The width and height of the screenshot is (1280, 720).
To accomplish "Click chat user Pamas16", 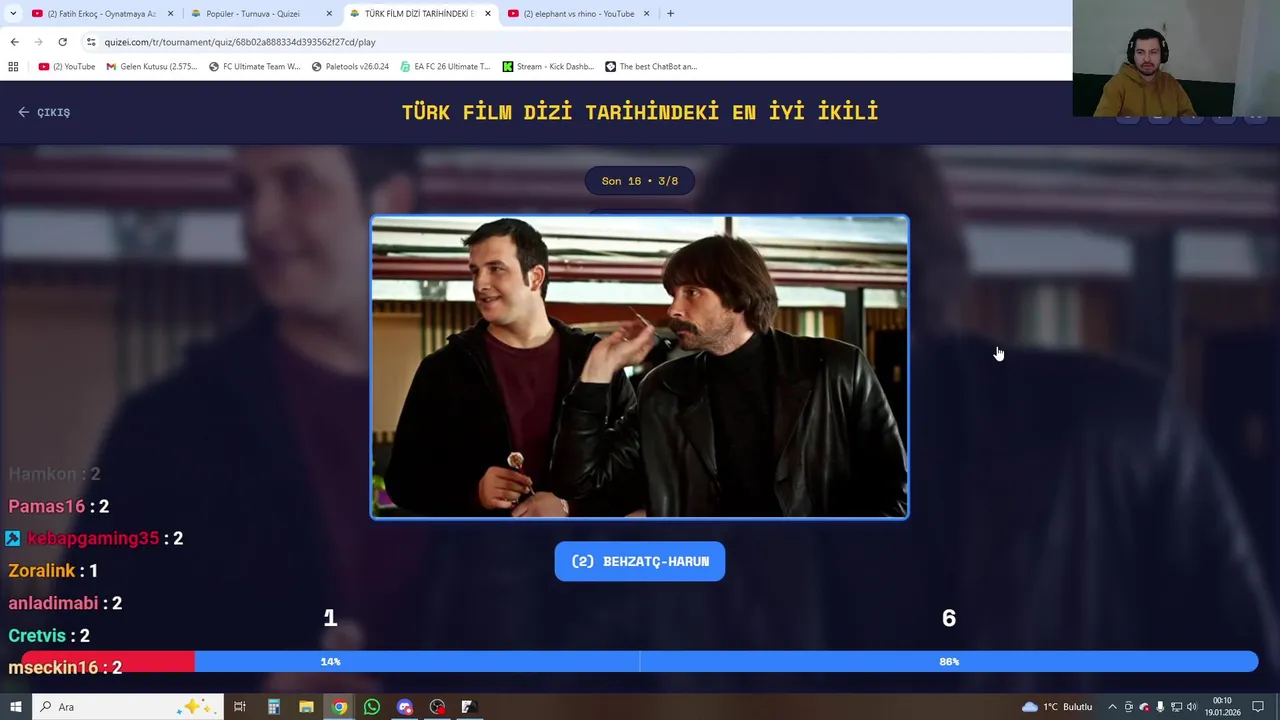I will coord(47,506).
